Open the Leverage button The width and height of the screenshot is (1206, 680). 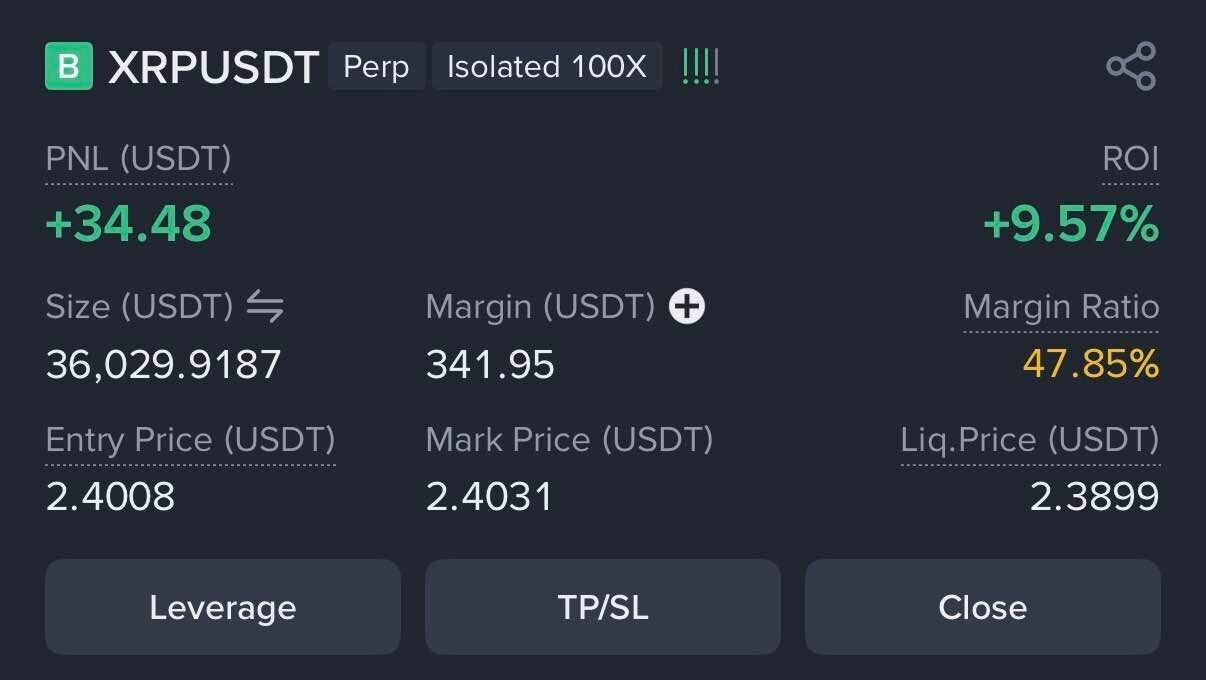[x=223, y=607]
